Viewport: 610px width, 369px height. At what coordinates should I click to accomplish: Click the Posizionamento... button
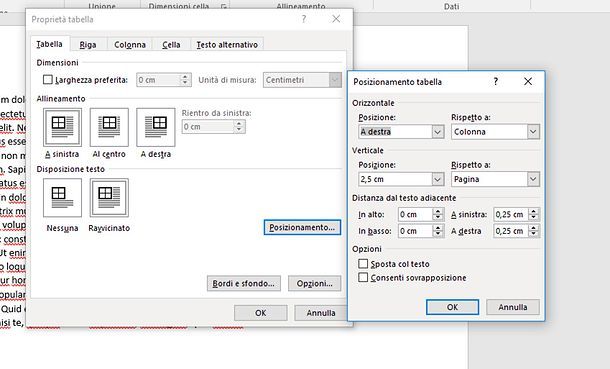pos(302,227)
